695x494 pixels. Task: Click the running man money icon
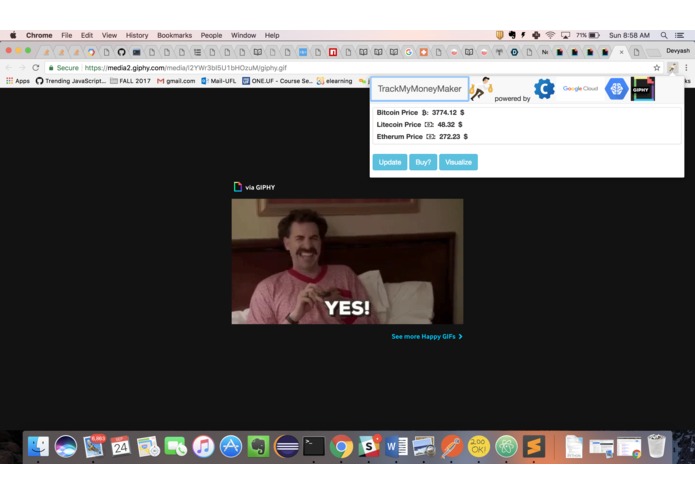coord(481,88)
